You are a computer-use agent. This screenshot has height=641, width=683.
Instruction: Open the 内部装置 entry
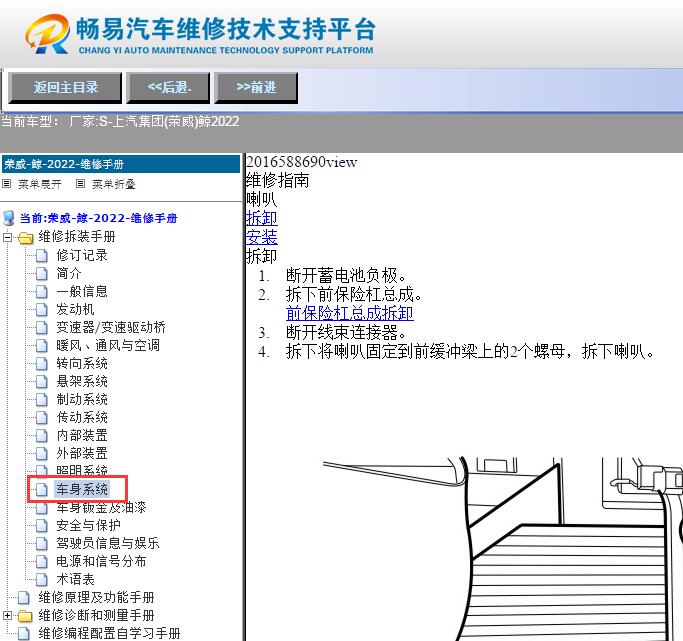pyautogui.click(x=82, y=435)
